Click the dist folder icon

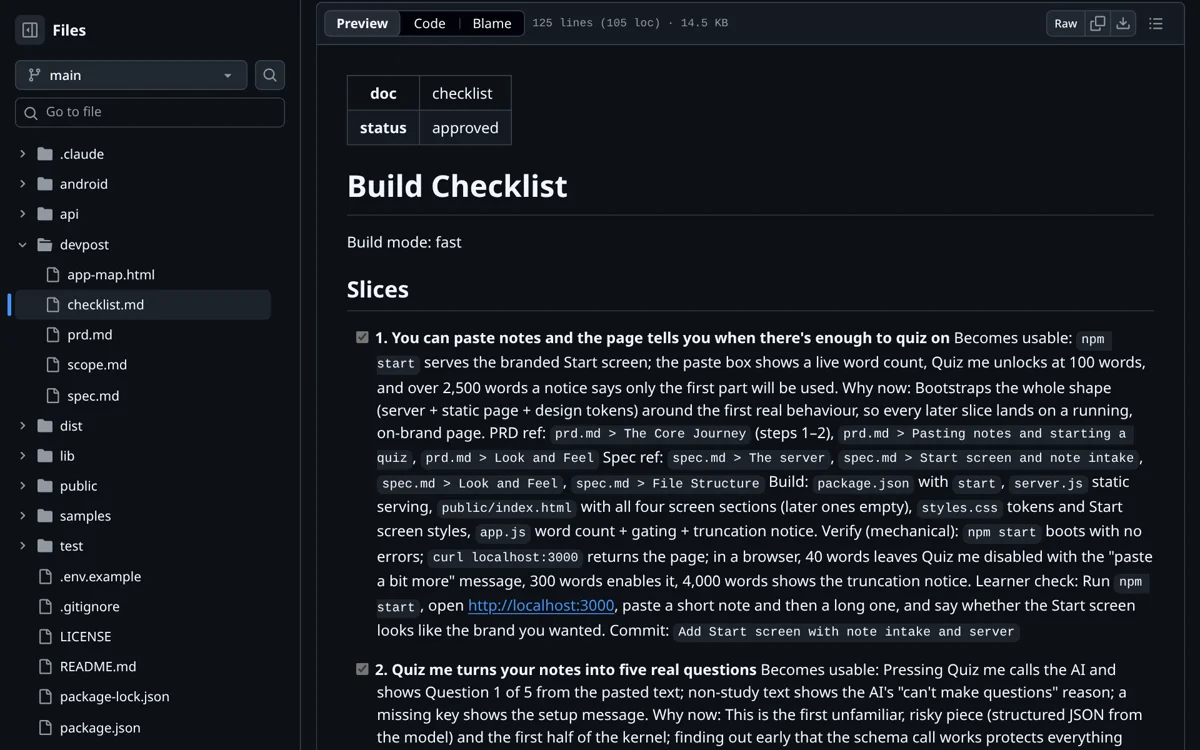45,426
